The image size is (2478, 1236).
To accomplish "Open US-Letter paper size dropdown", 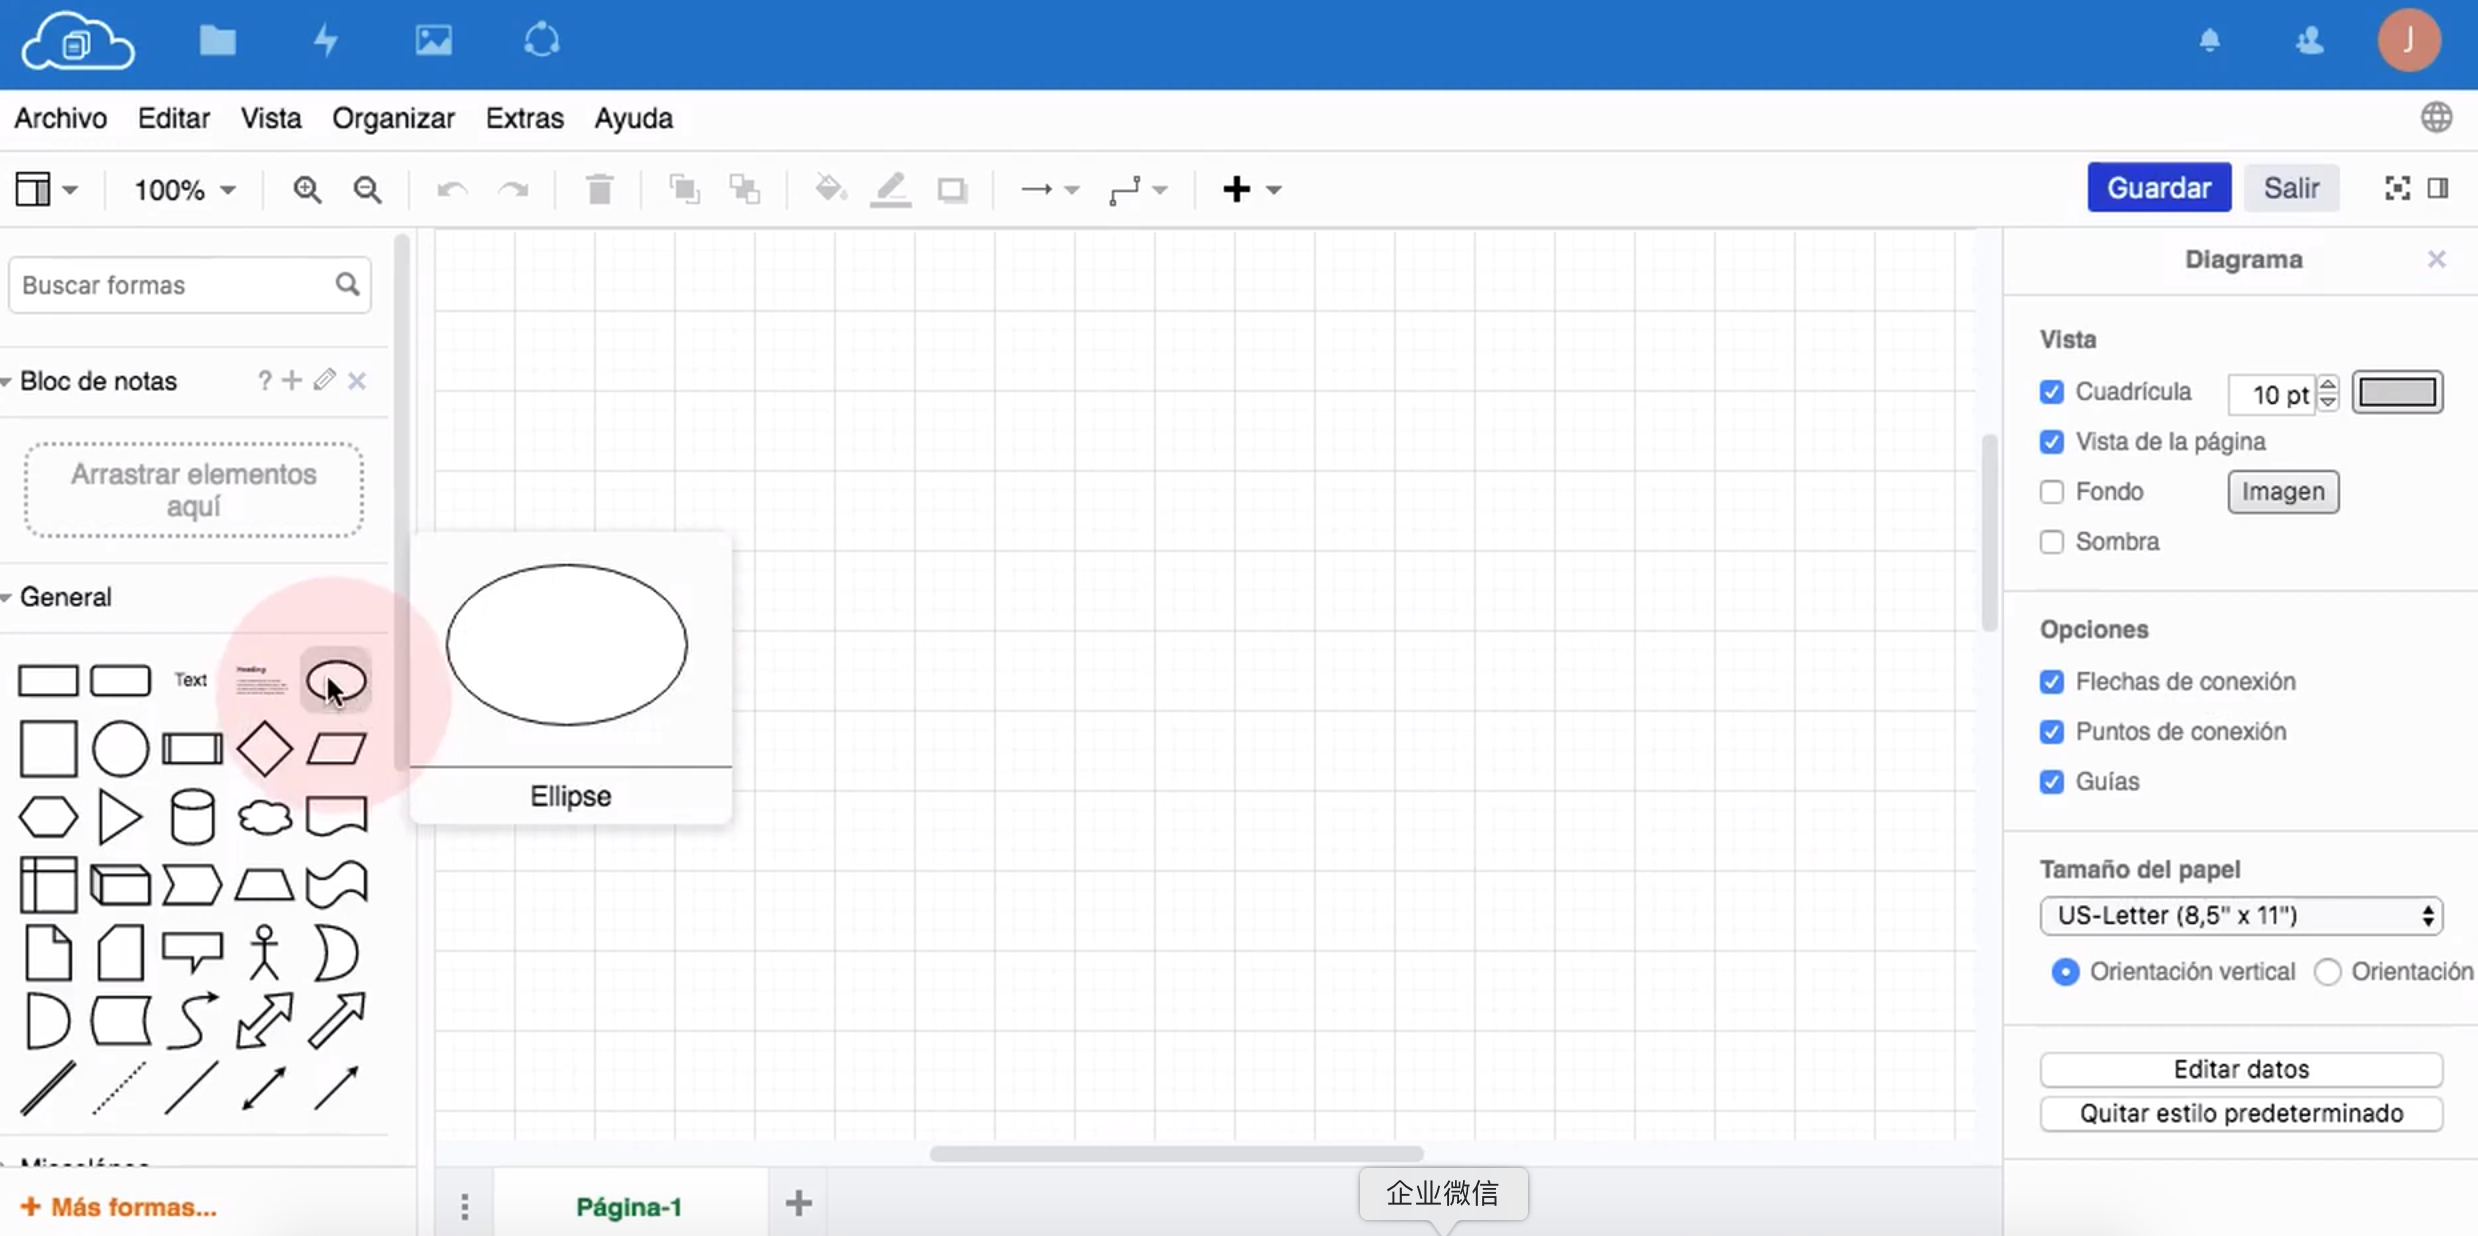I will point(2241,916).
